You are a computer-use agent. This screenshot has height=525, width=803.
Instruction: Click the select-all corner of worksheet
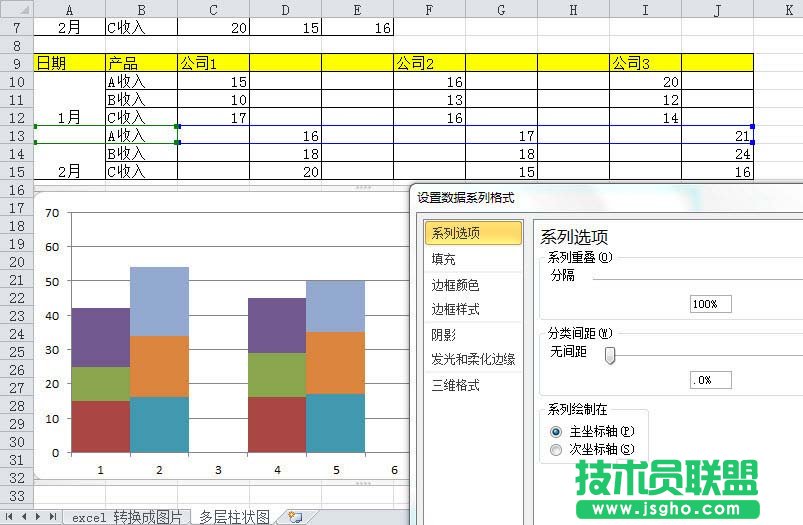pyautogui.click(x=16, y=9)
